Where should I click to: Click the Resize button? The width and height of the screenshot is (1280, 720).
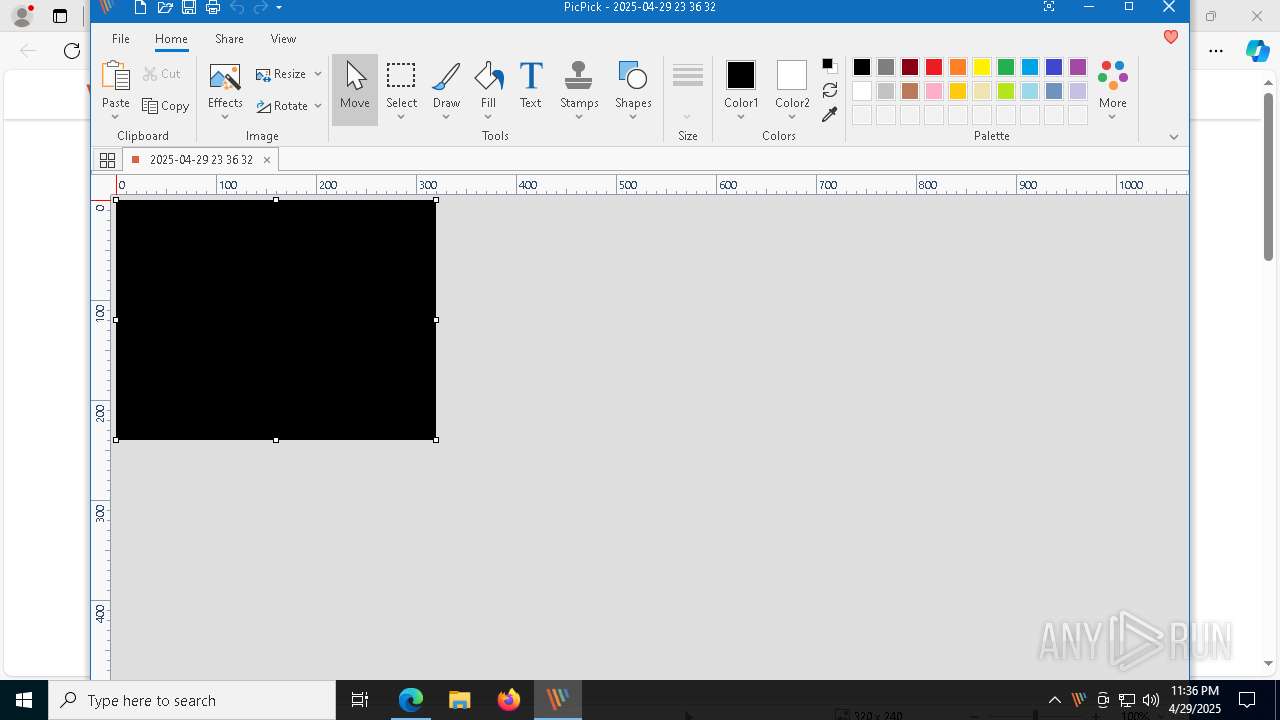tap(281, 74)
